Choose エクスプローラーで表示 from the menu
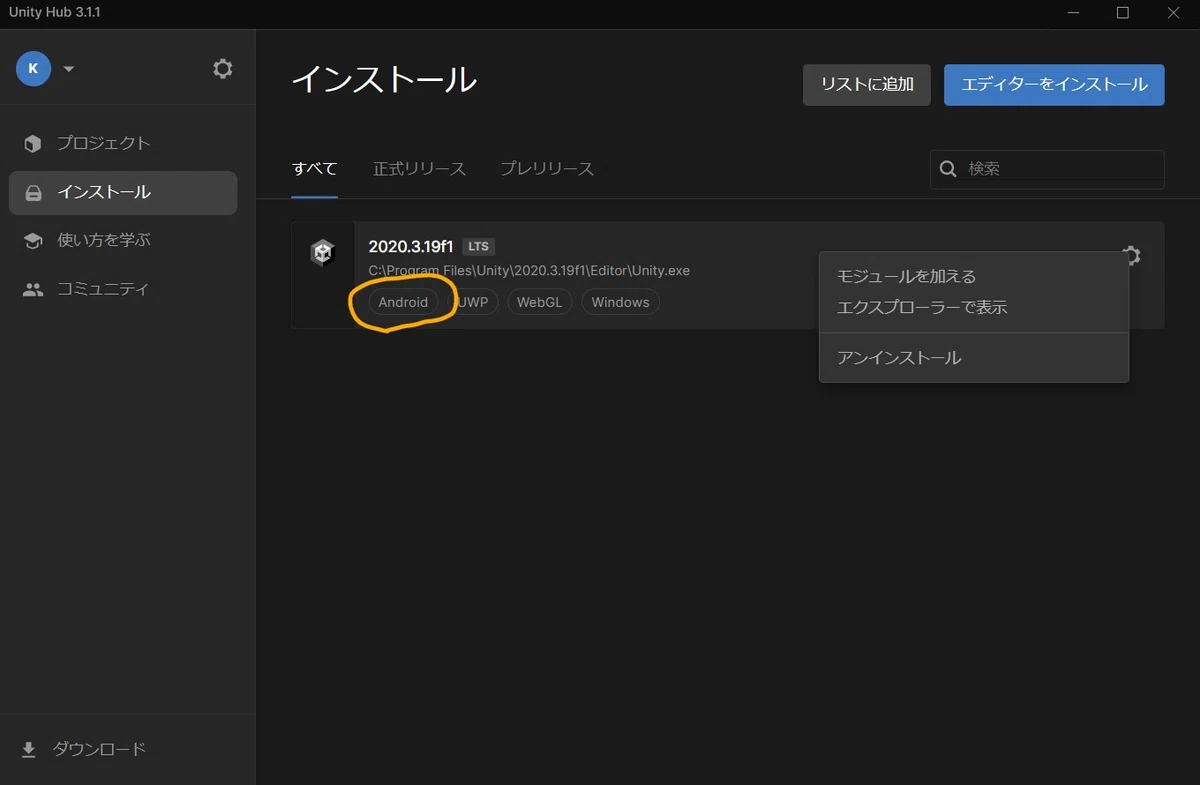Screen dimensions: 1200x785 974,308
